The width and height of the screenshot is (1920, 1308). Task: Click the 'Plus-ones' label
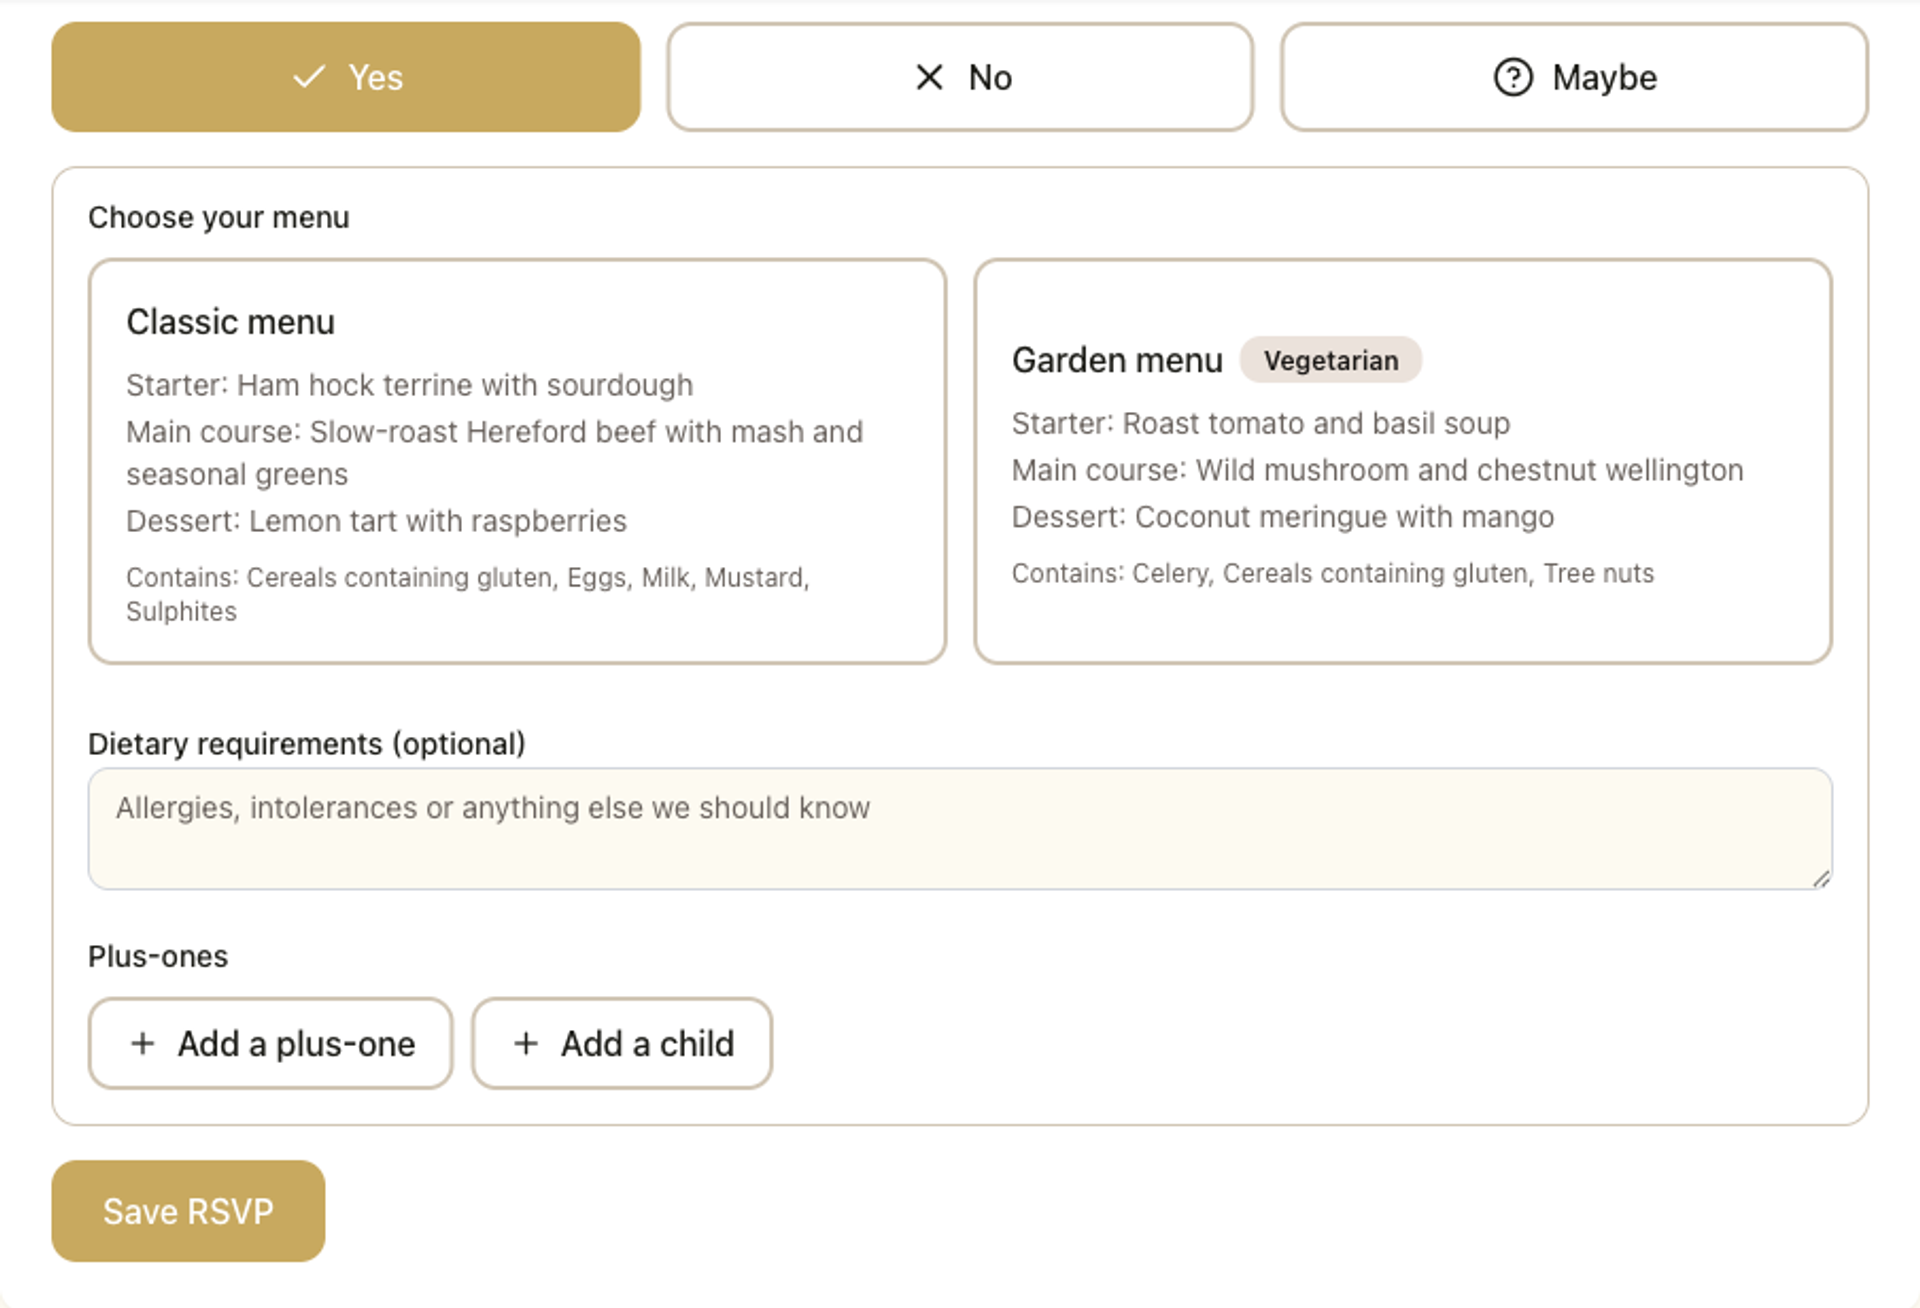click(158, 956)
